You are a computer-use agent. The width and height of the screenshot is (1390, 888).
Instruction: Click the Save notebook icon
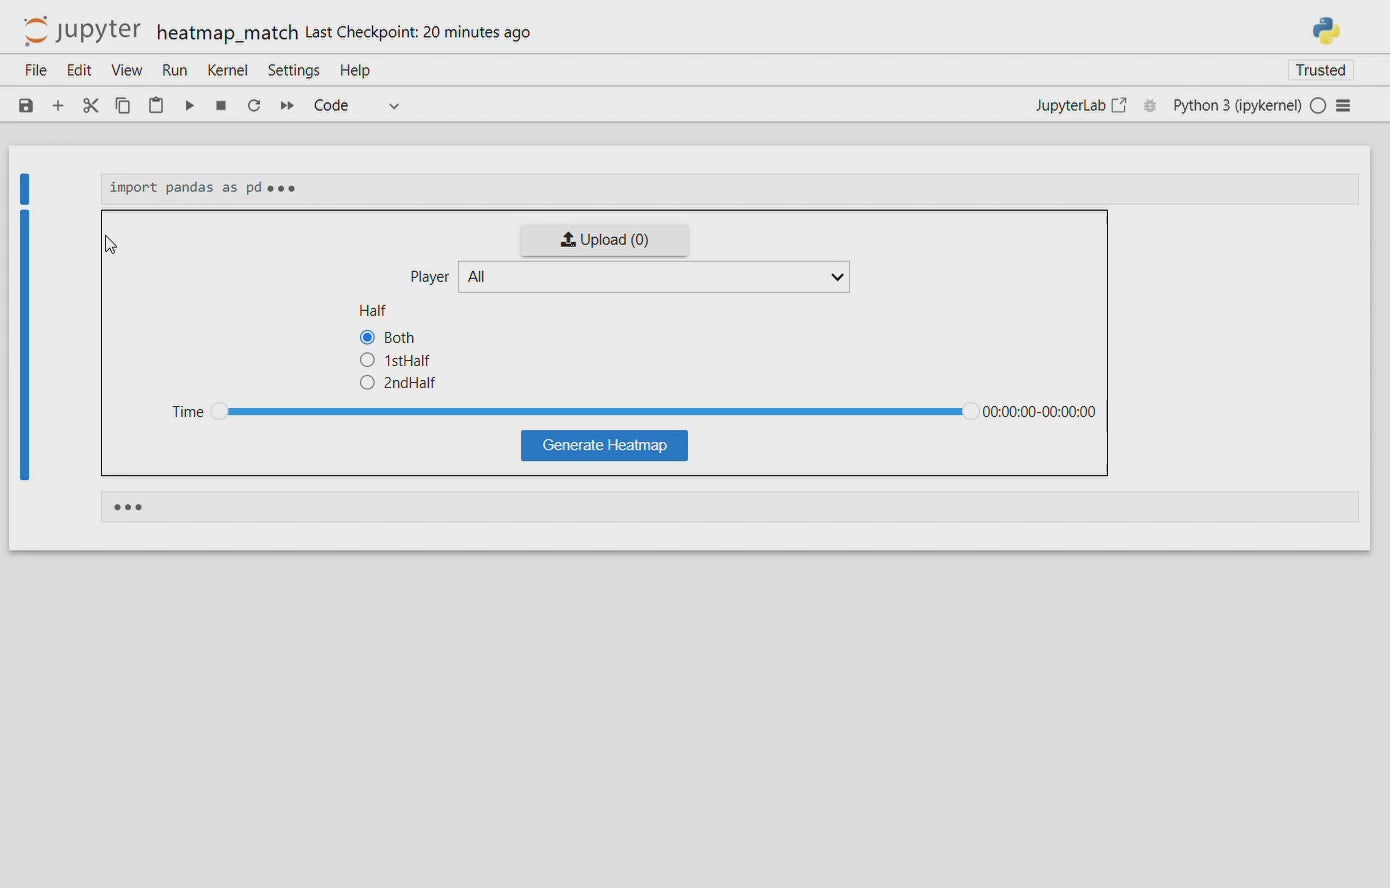(x=26, y=106)
